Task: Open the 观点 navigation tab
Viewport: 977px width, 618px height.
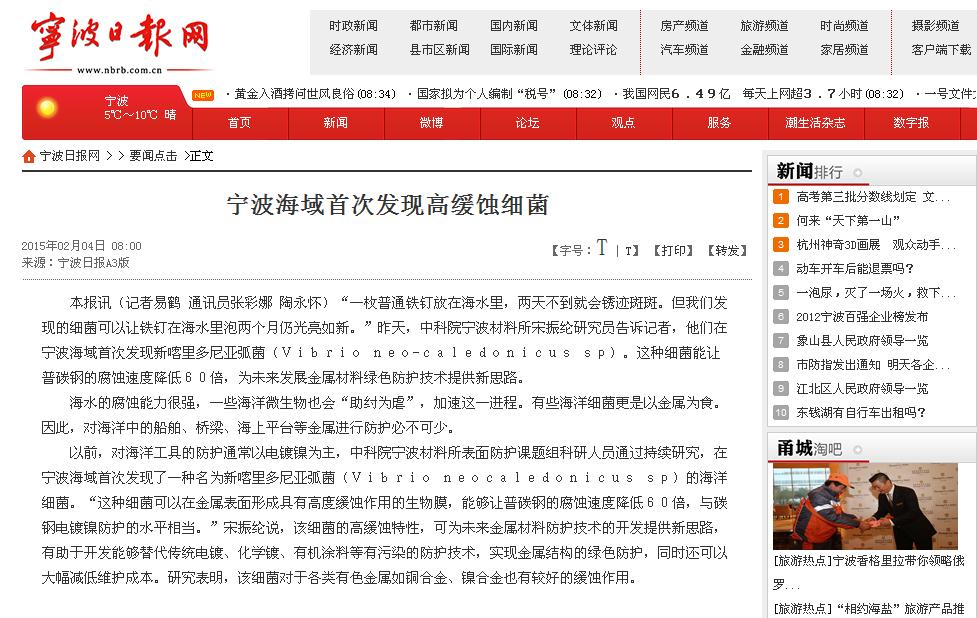Action: 624,123
